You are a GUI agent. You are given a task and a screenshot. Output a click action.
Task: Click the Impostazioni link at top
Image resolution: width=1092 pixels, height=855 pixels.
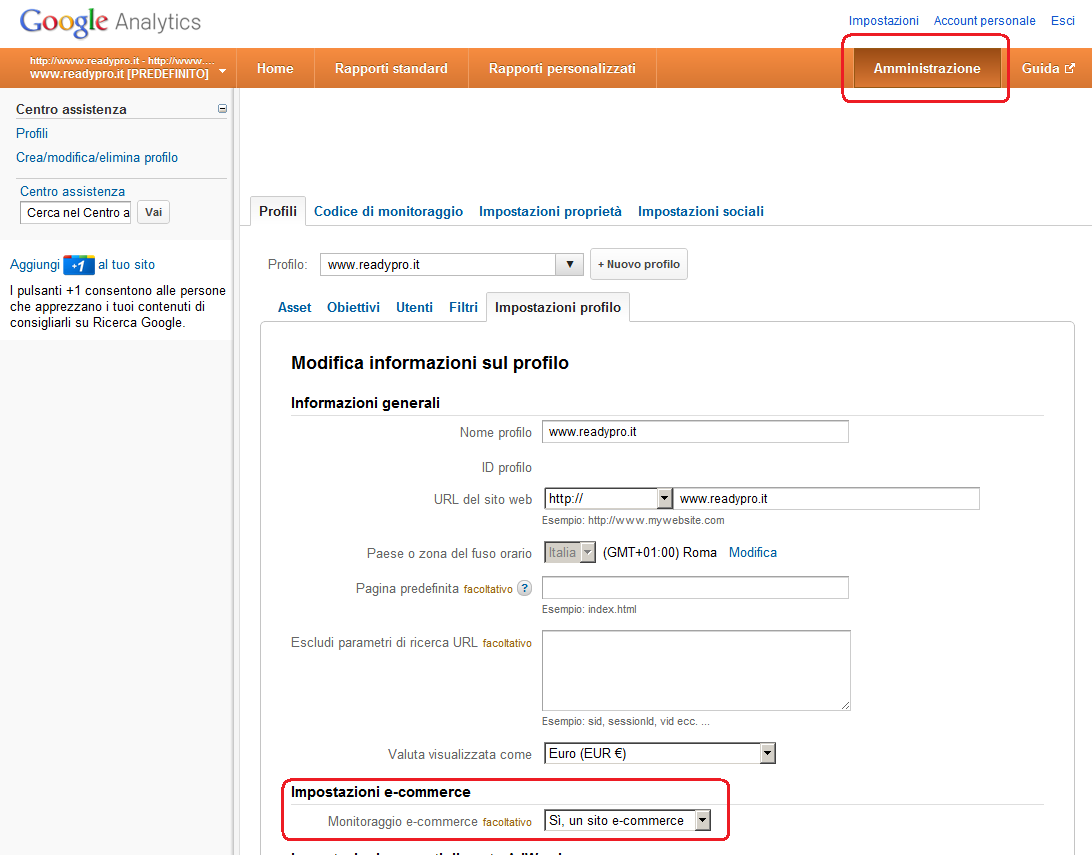coord(883,21)
